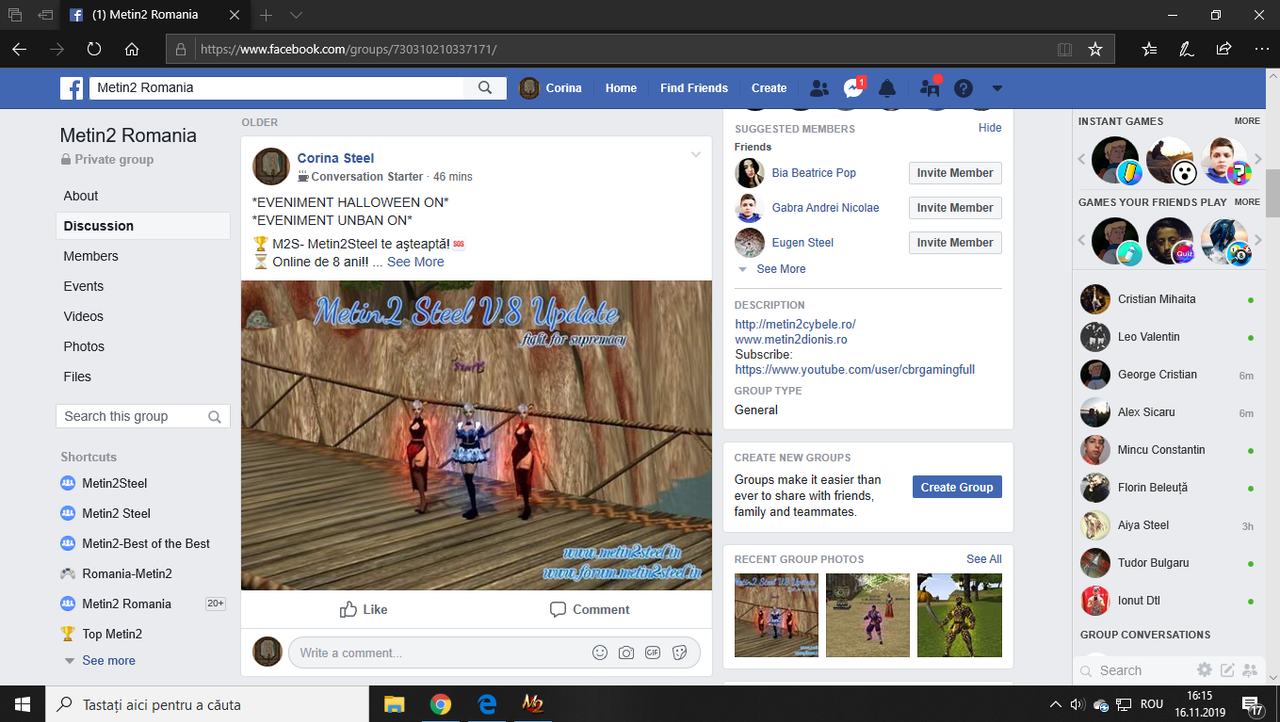The height and width of the screenshot is (722, 1280).
Task: Open the Metin2 app on taskbar
Action: (532, 705)
